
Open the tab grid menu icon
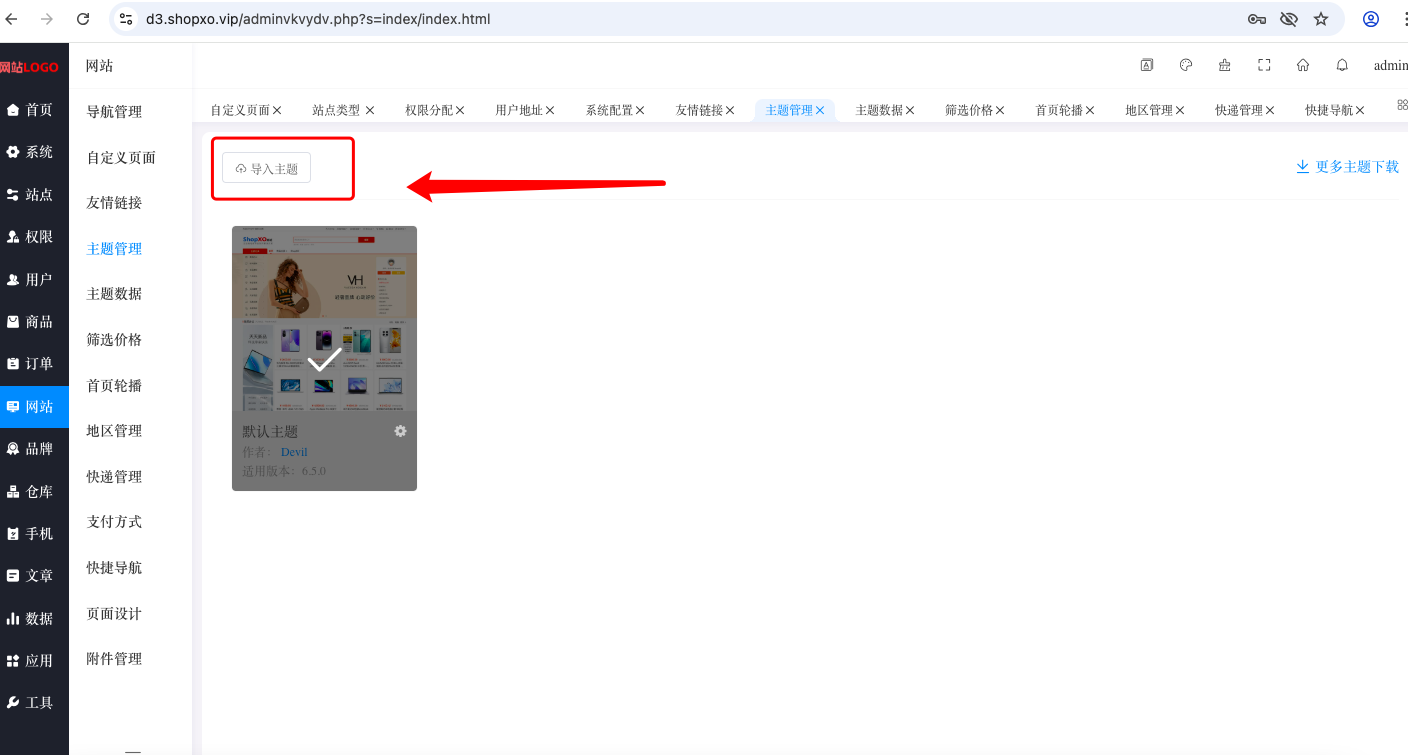1402,104
